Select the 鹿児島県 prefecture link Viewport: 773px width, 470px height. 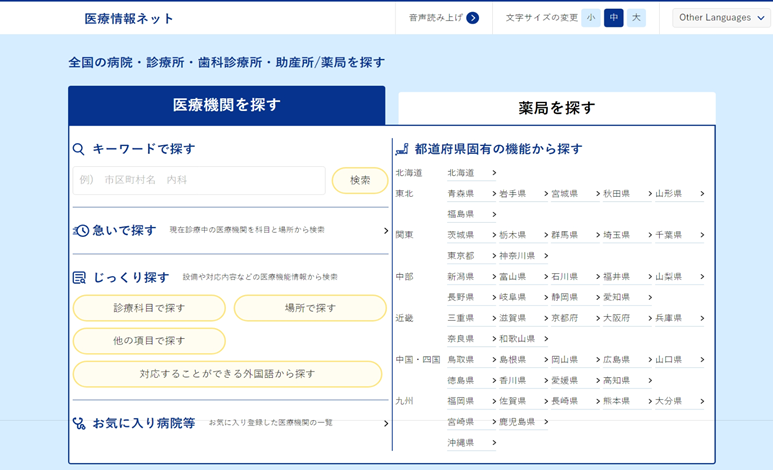[524, 422]
